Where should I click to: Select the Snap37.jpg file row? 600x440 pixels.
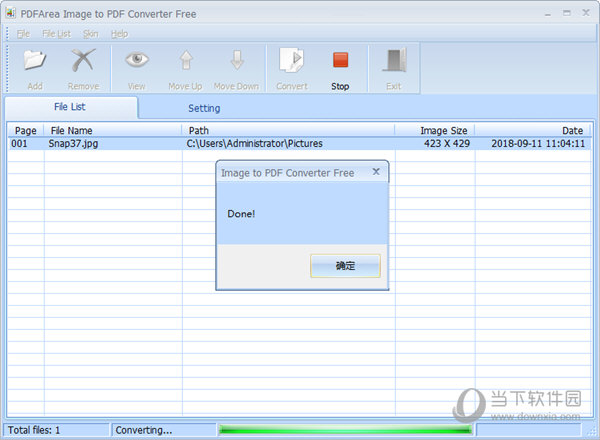[x=300, y=143]
